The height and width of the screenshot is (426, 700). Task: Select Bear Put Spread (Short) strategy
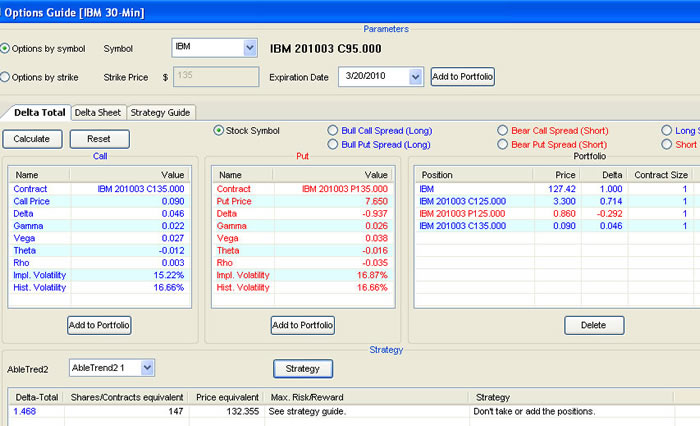(502, 145)
